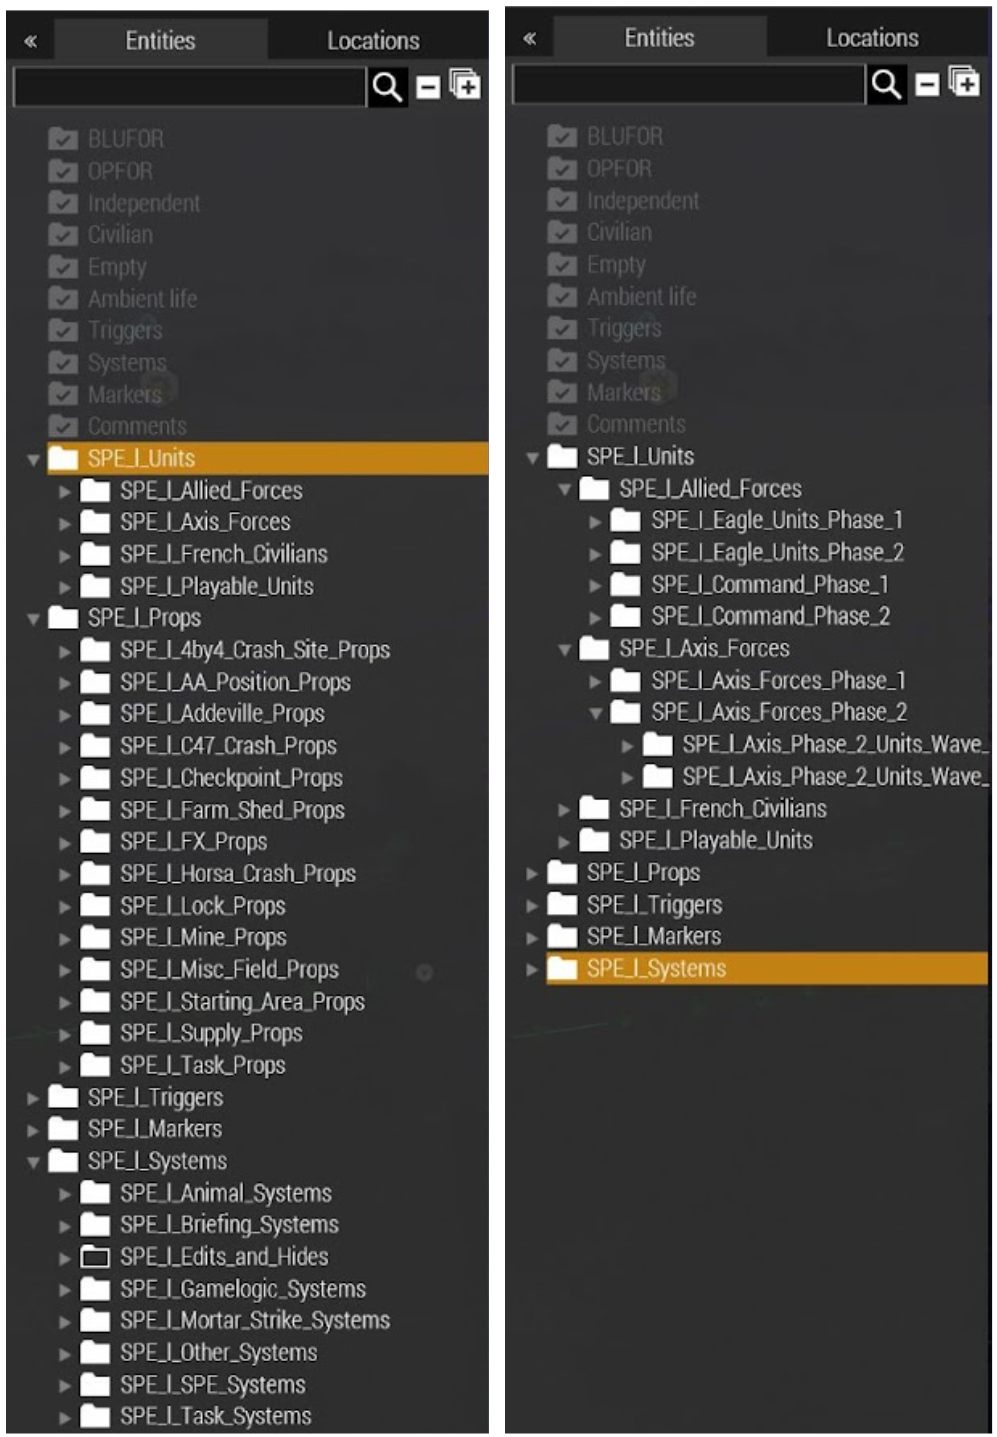Click the search magnifier icon in left panel
Image resolution: width=997 pixels, height=1437 pixels.
tap(387, 88)
